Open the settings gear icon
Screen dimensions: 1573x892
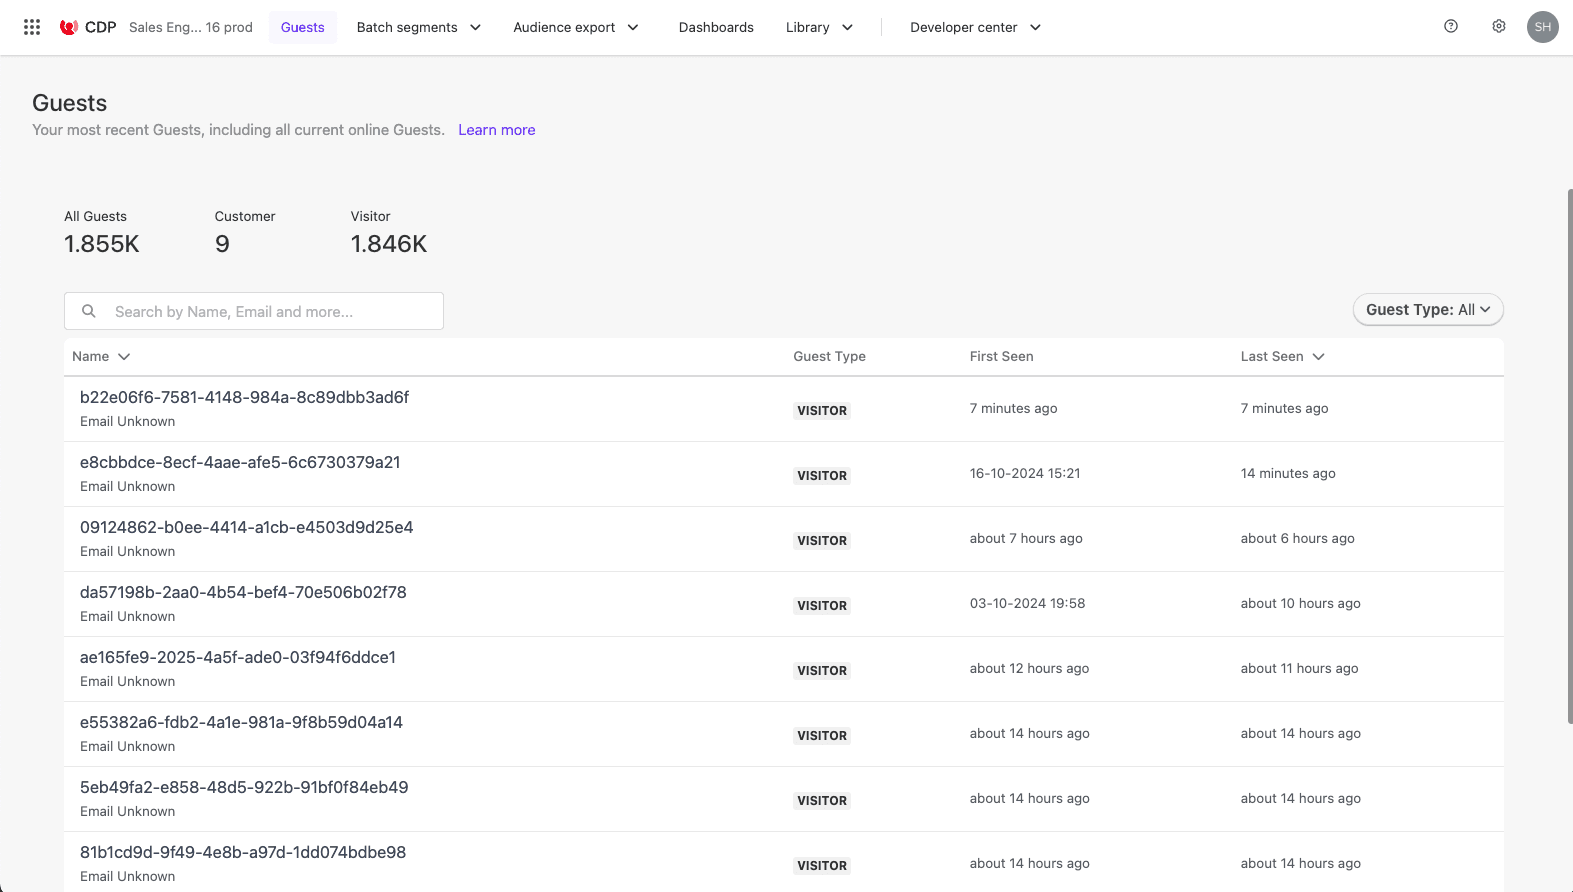1499,27
